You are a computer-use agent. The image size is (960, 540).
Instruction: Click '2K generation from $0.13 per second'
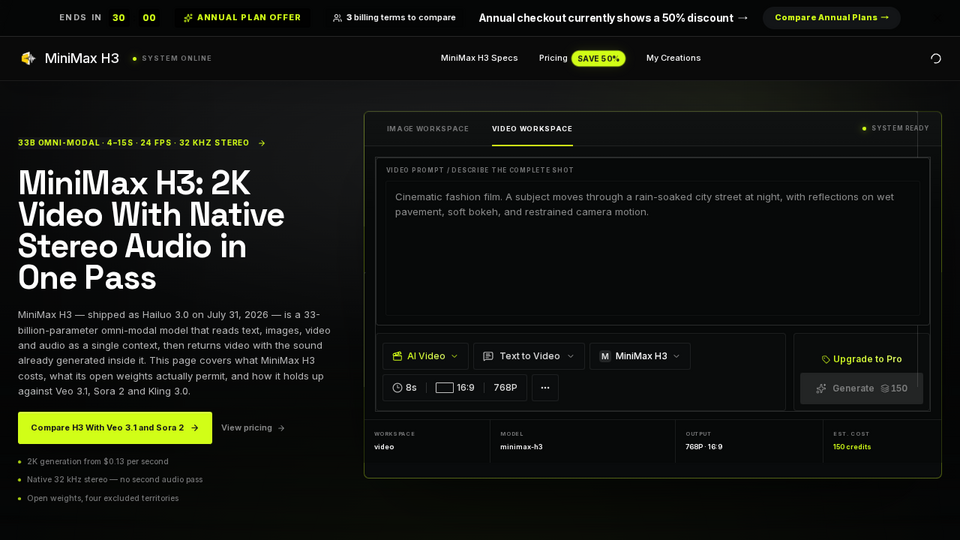tap(98, 462)
